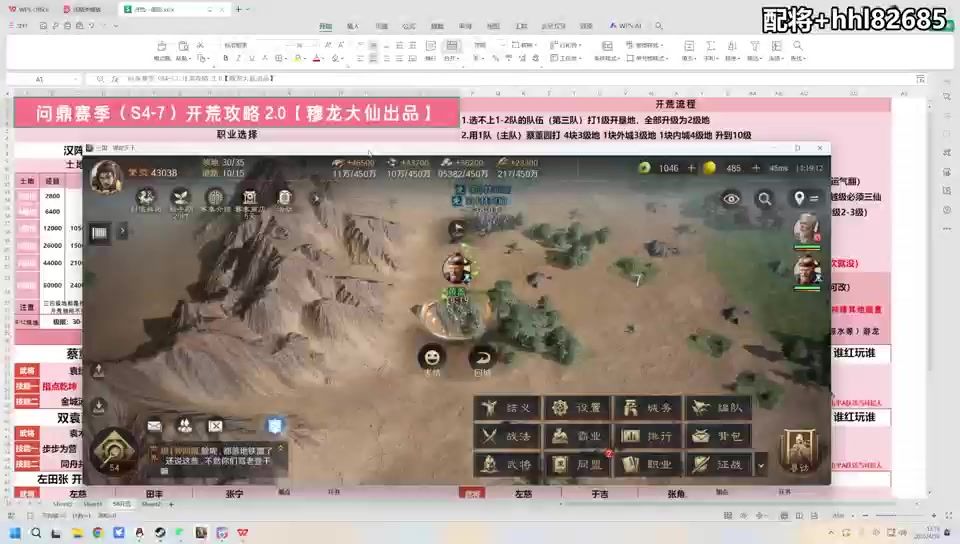Open the 排行 rankings panel

click(x=647, y=436)
